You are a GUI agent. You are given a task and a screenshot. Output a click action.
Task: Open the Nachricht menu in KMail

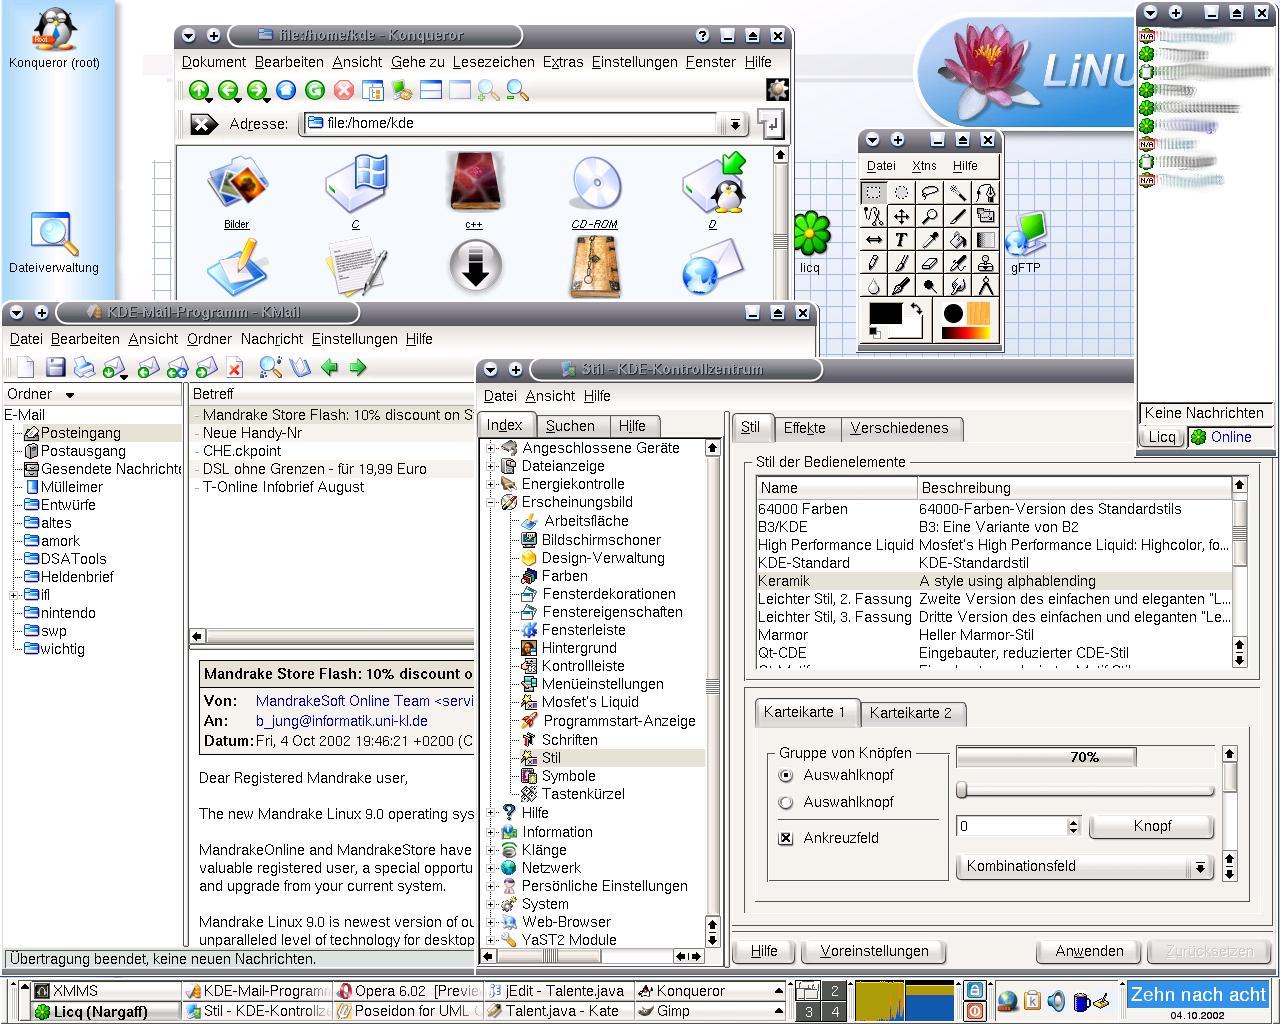click(272, 339)
